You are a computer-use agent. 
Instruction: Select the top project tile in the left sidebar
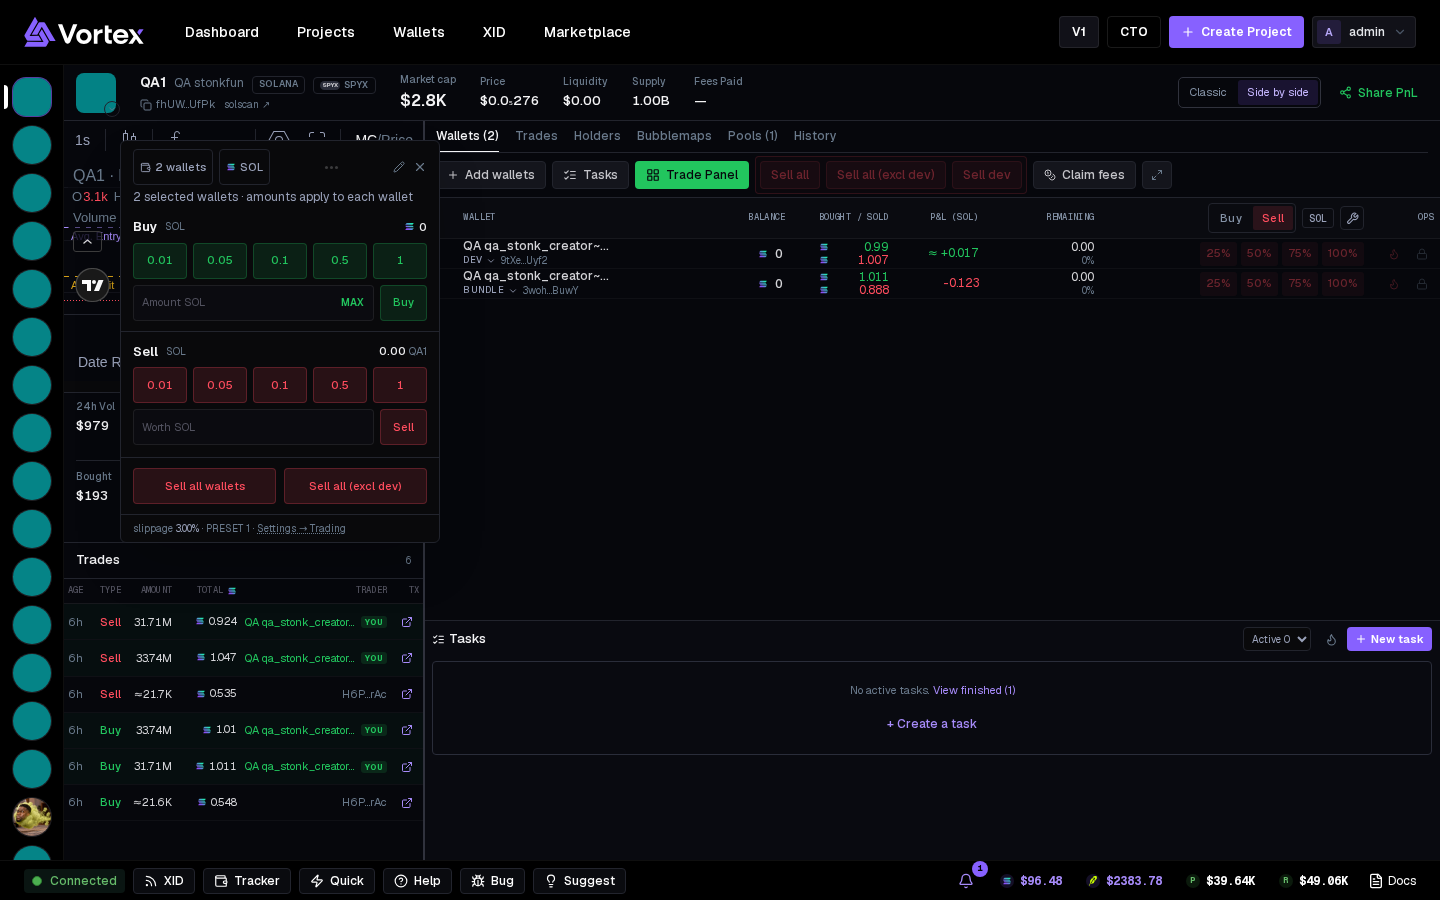32,97
